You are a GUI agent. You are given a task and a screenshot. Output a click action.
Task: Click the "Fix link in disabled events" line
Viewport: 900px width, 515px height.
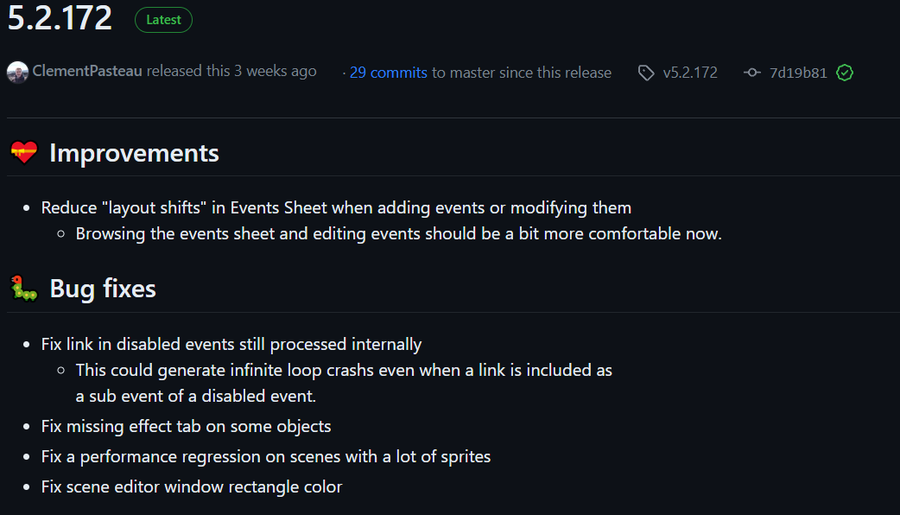pyautogui.click(x=231, y=344)
